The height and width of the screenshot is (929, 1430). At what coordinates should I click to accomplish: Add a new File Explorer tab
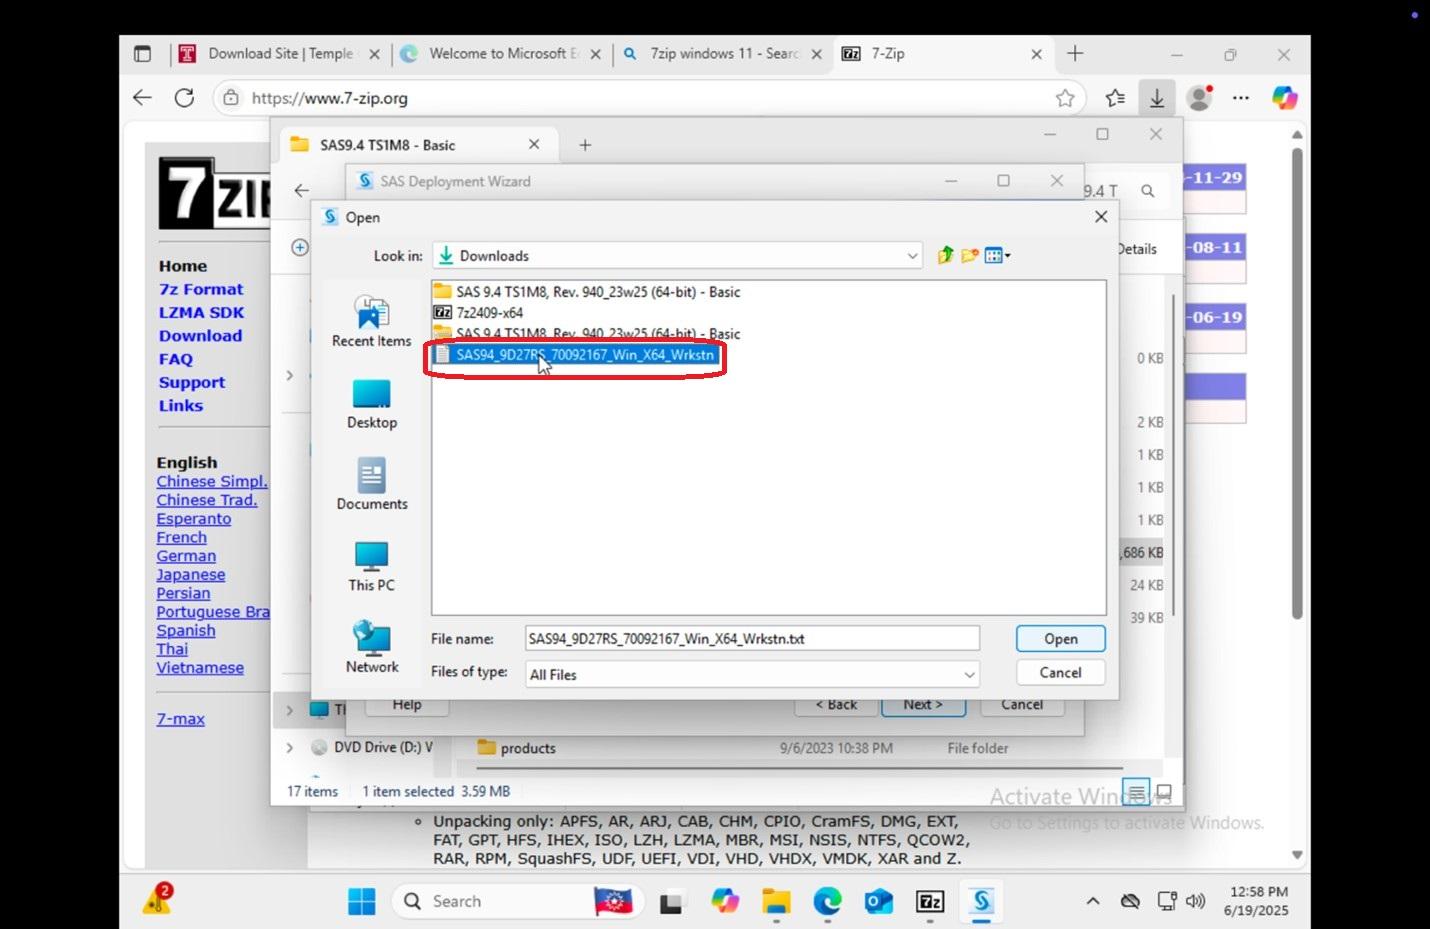tap(585, 145)
